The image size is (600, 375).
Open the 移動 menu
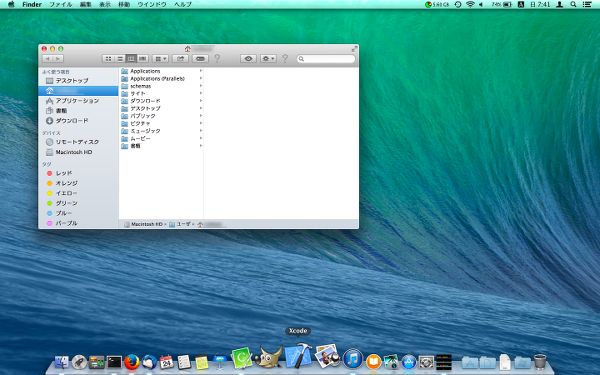124,5
